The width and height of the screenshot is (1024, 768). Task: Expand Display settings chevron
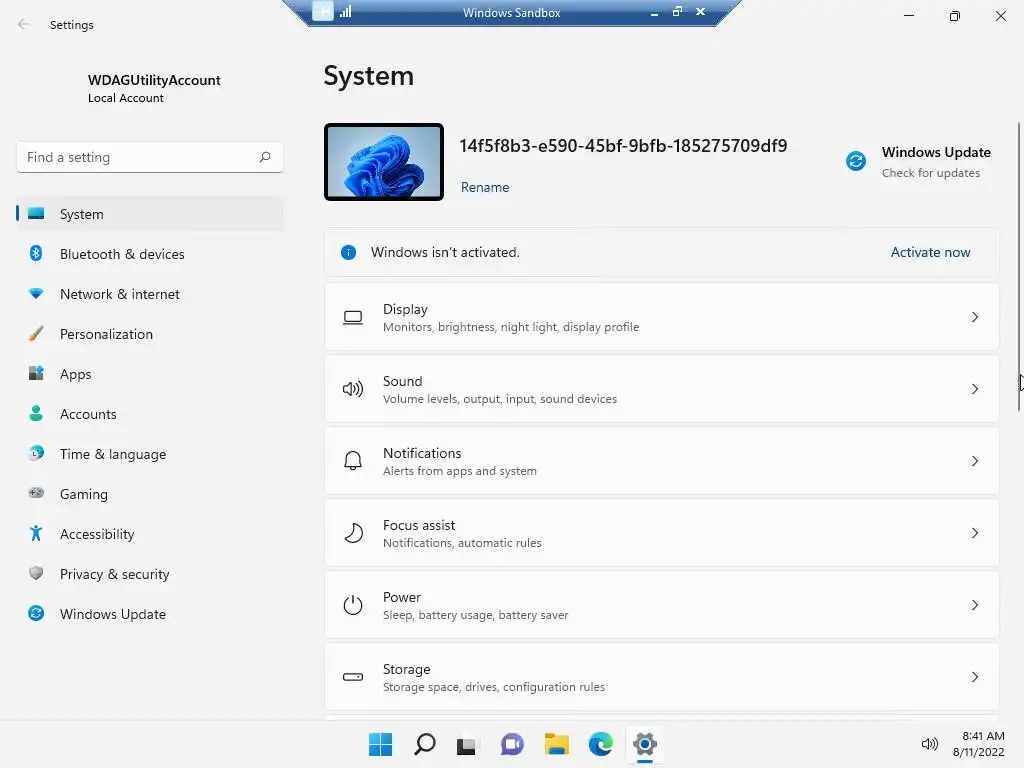(x=974, y=317)
